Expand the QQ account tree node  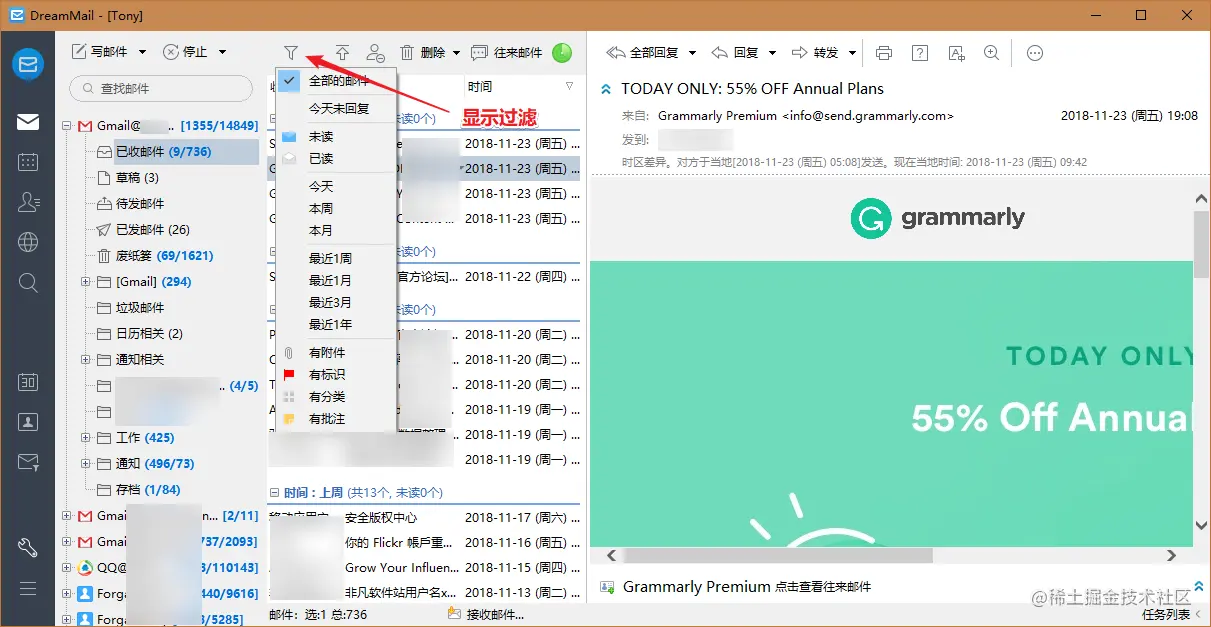click(67, 568)
